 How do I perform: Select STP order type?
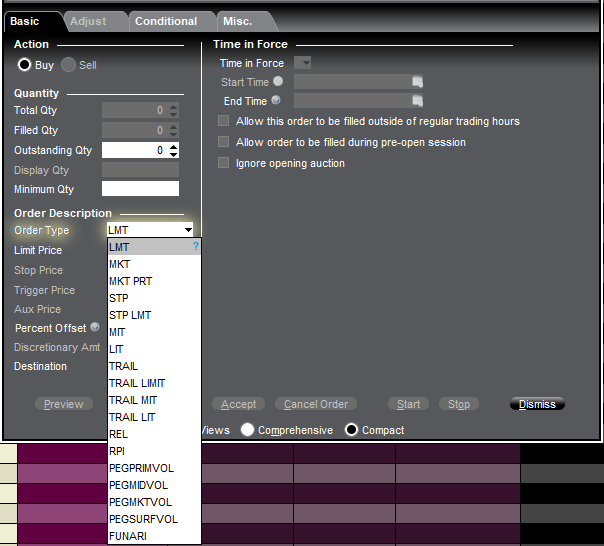point(154,298)
